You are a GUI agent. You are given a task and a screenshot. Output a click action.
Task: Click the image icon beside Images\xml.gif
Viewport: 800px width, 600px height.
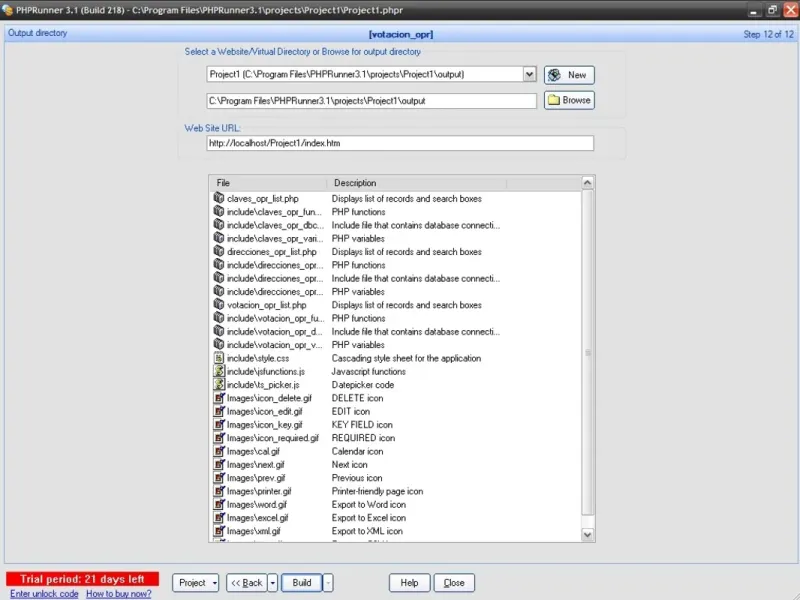219,530
